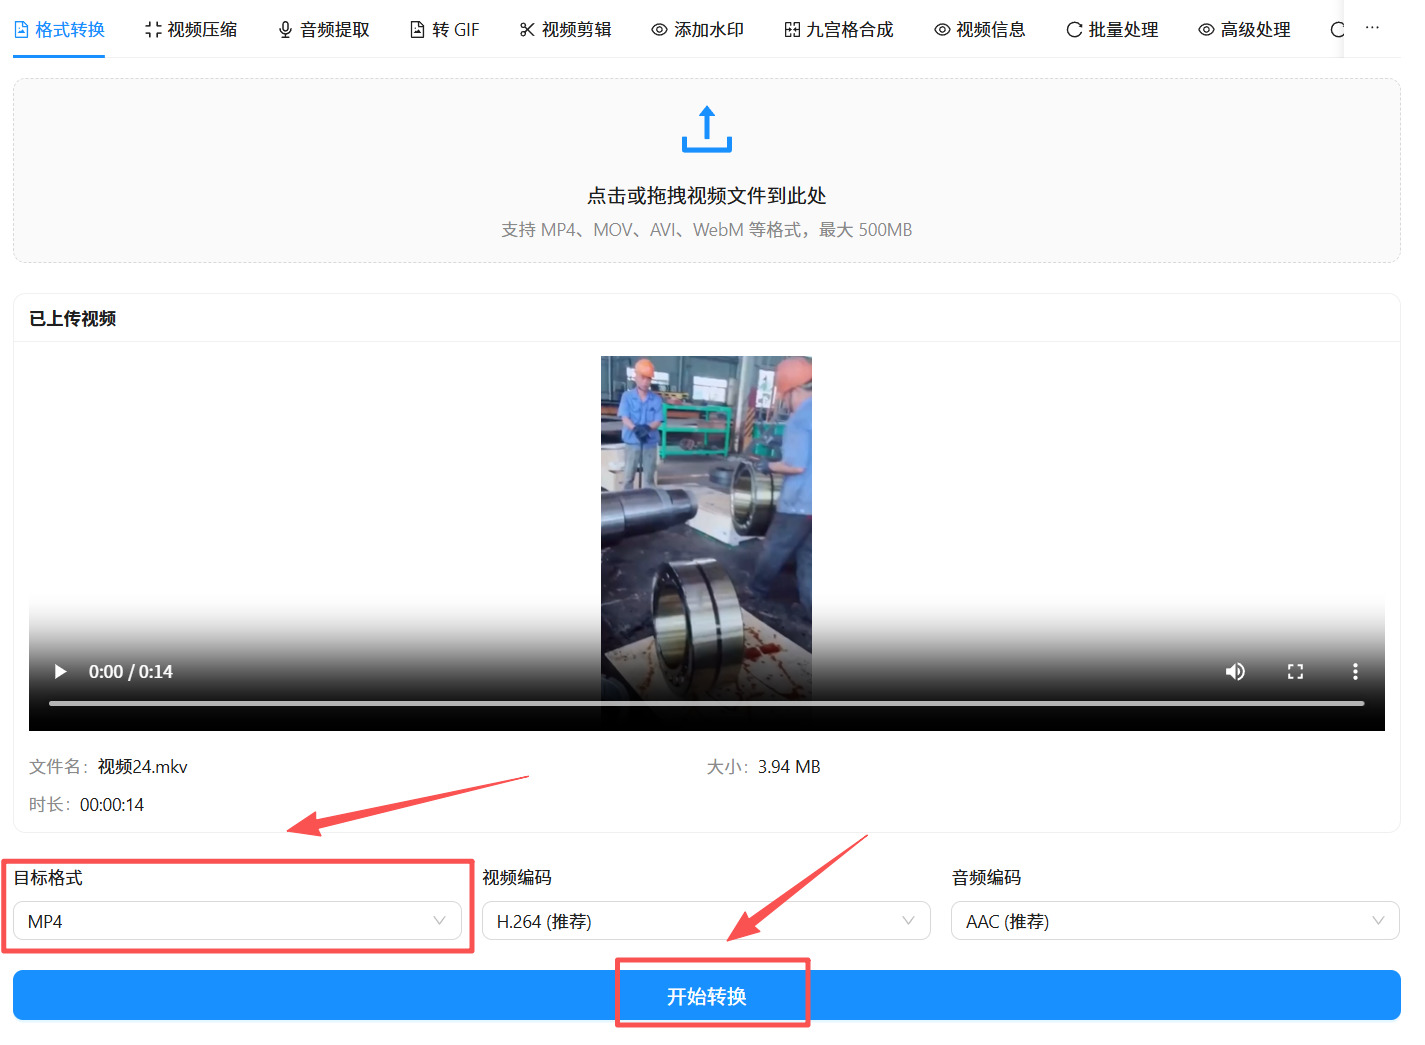Open the 添加水印 tab

pyautogui.click(x=698, y=30)
